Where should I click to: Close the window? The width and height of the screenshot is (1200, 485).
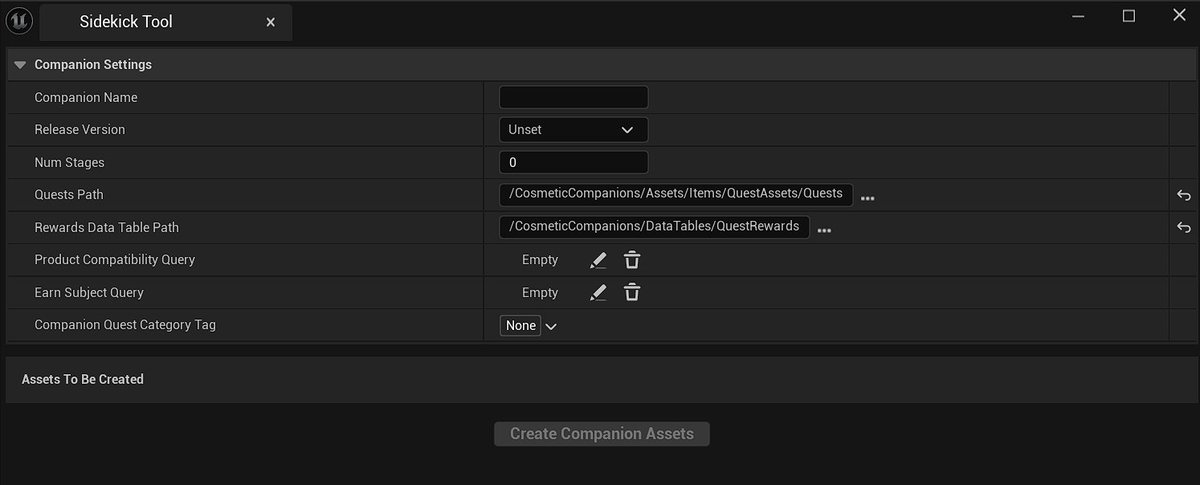(1178, 15)
